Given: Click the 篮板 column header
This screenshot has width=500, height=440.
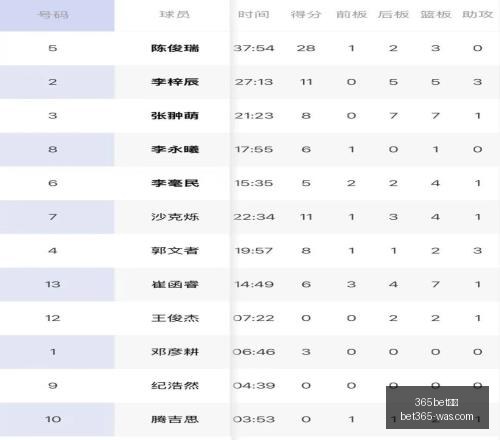Looking at the screenshot, I should point(436,15).
